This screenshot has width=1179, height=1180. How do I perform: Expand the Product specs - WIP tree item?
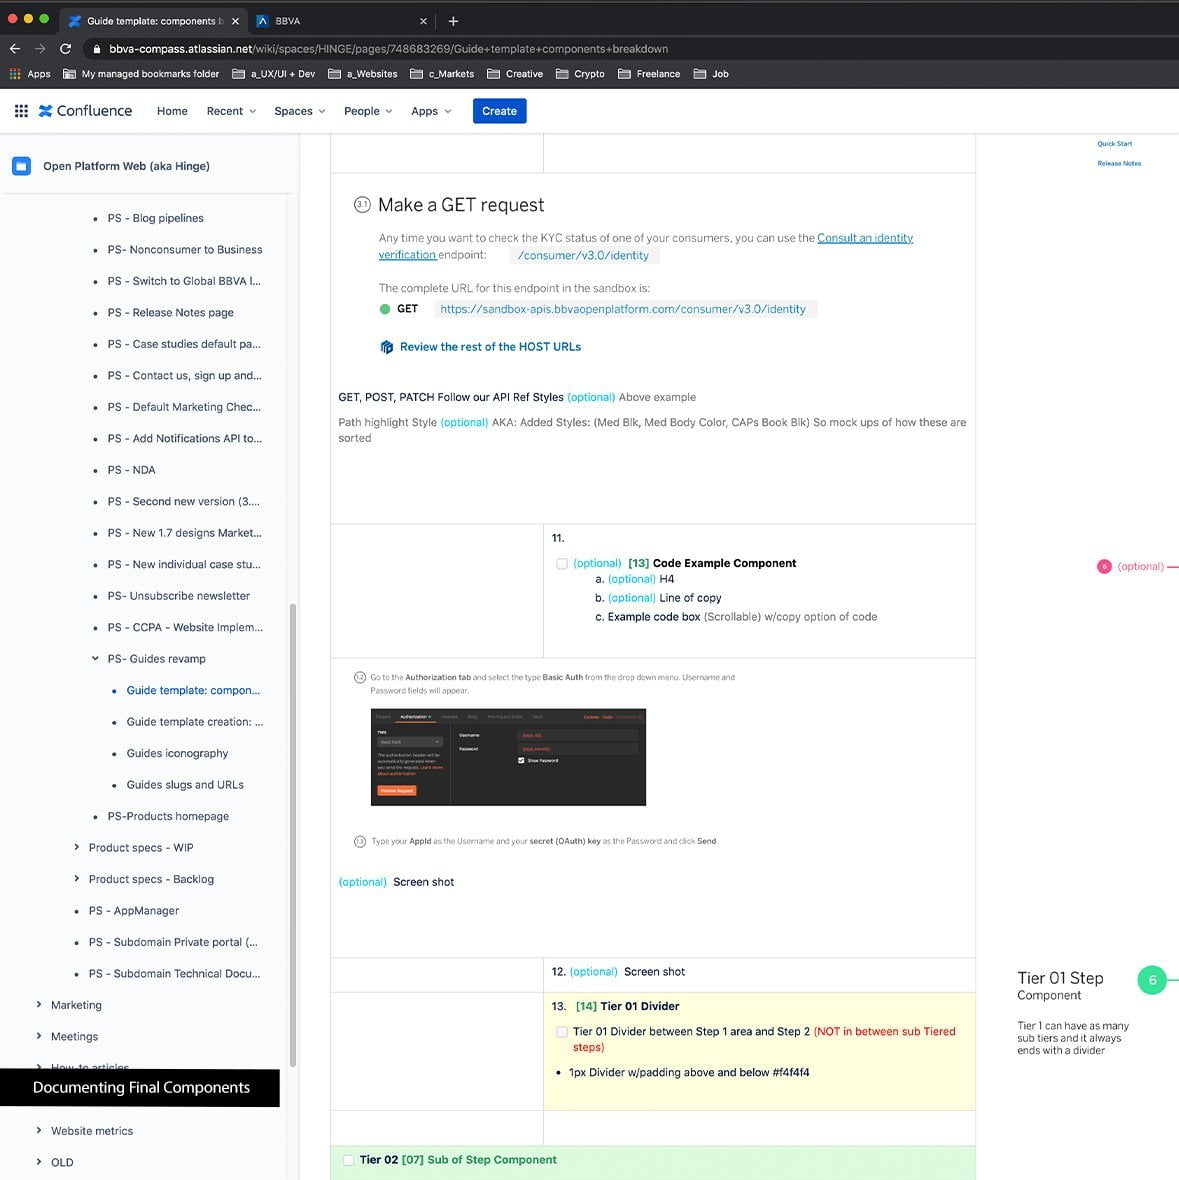77,847
